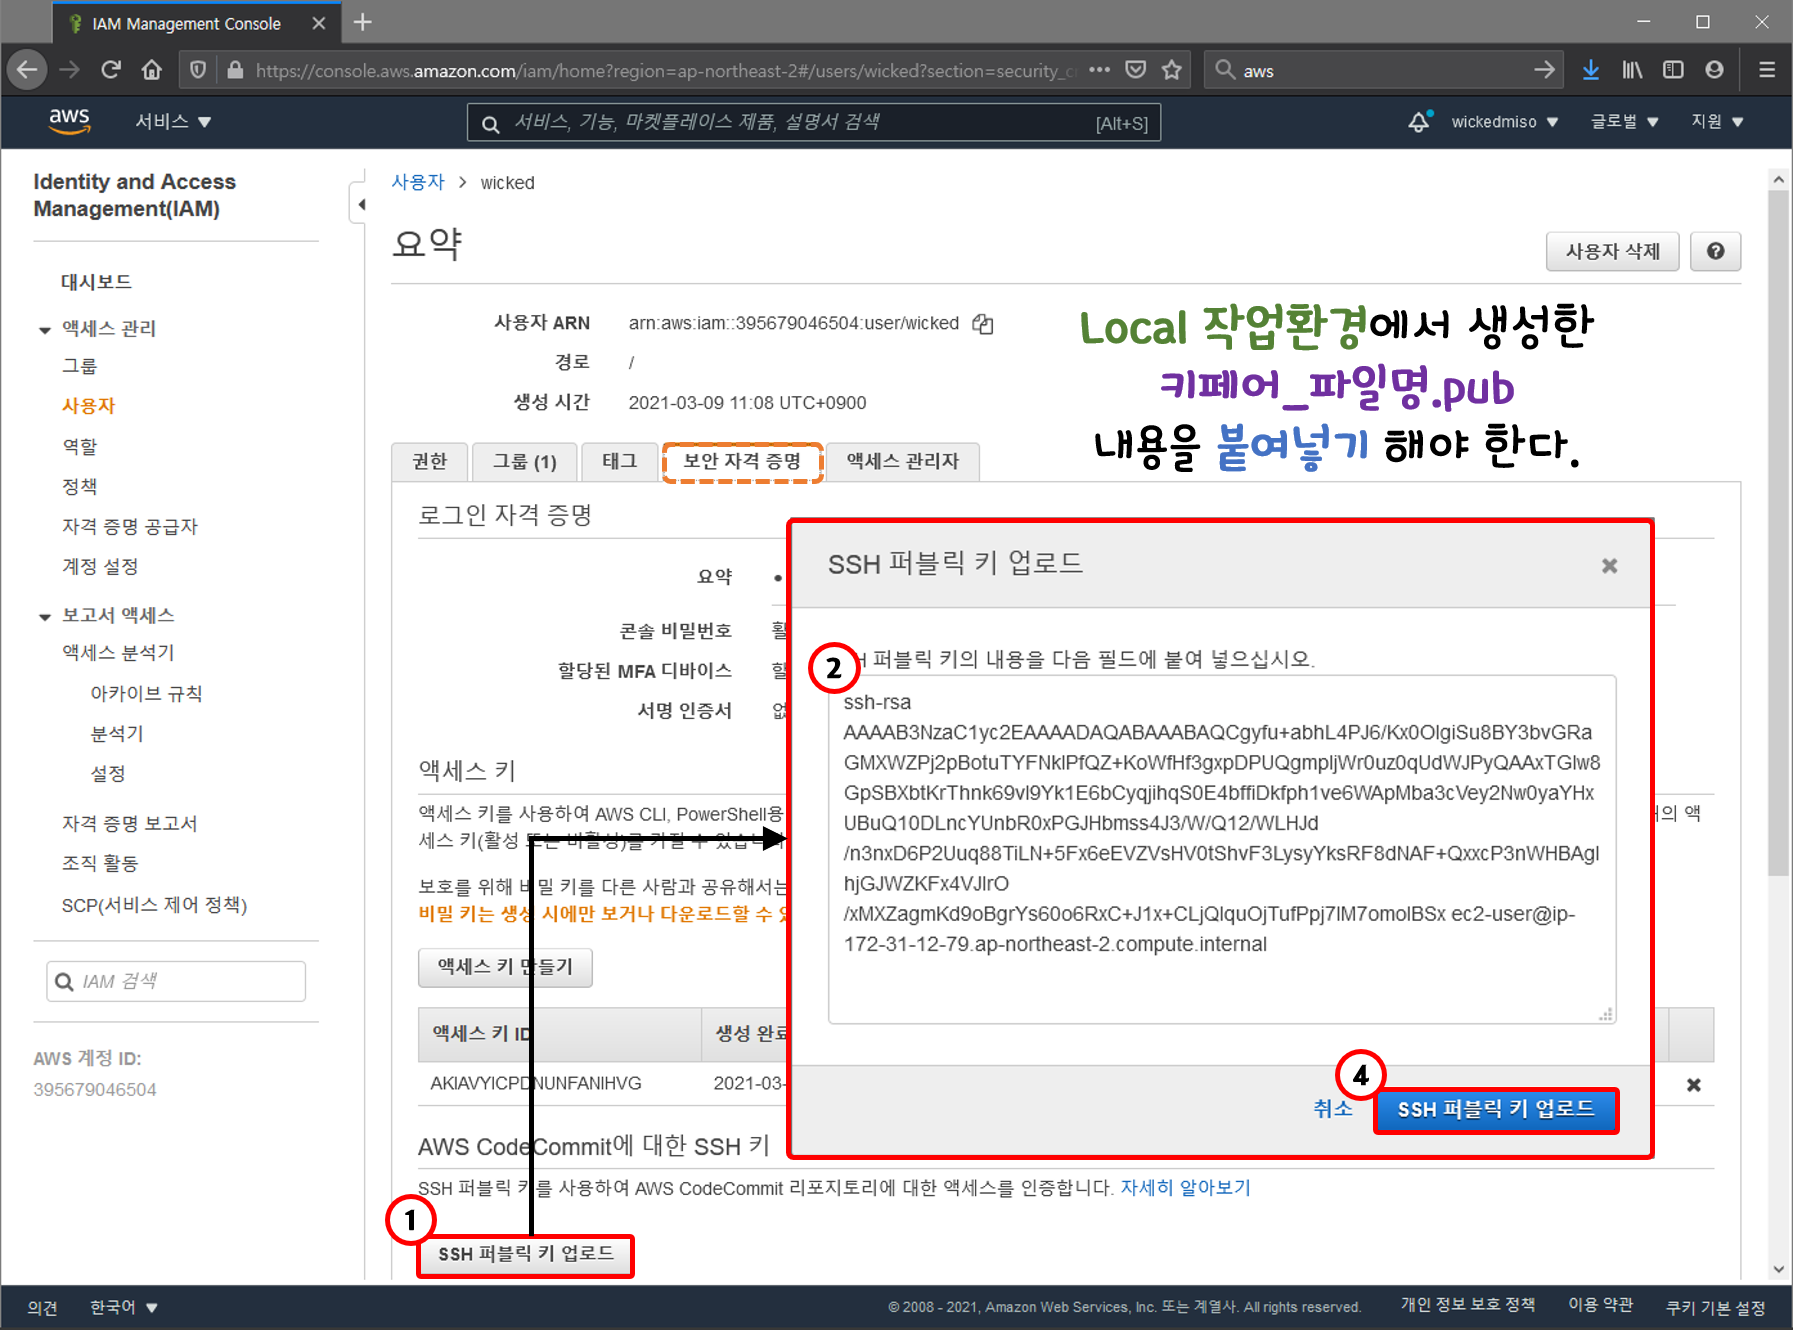This screenshot has height=1330, width=1793.
Task: Open a new browser tab
Action: click(x=363, y=22)
